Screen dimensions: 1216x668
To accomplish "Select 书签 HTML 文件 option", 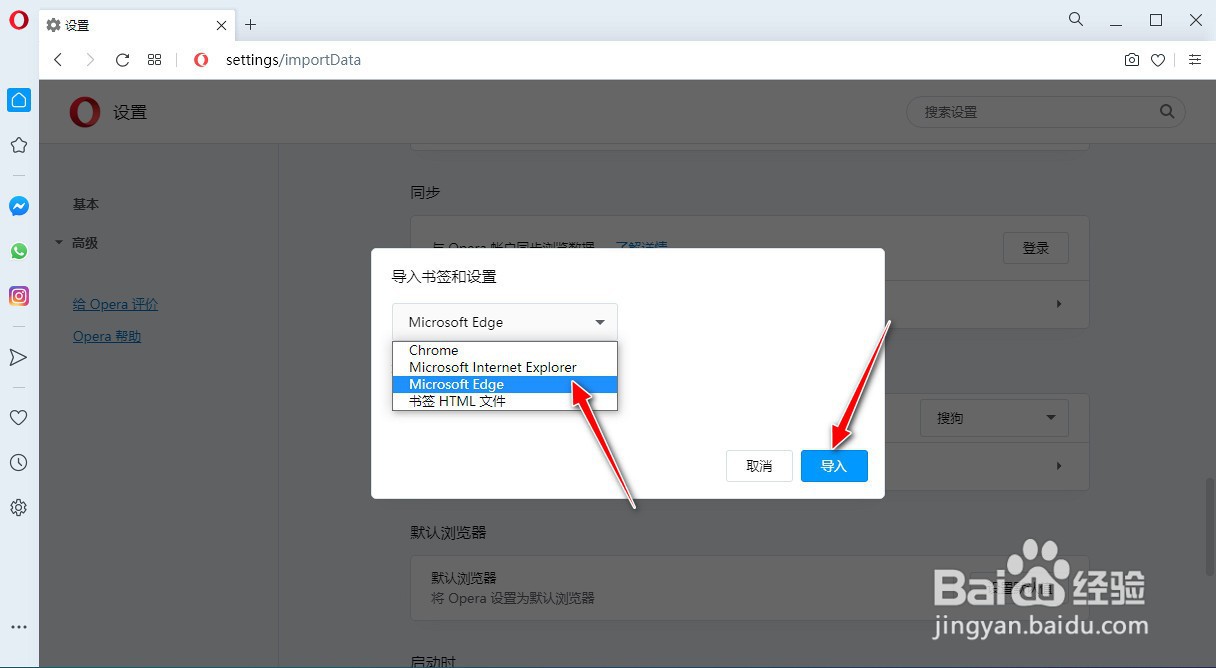I will (505, 401).
